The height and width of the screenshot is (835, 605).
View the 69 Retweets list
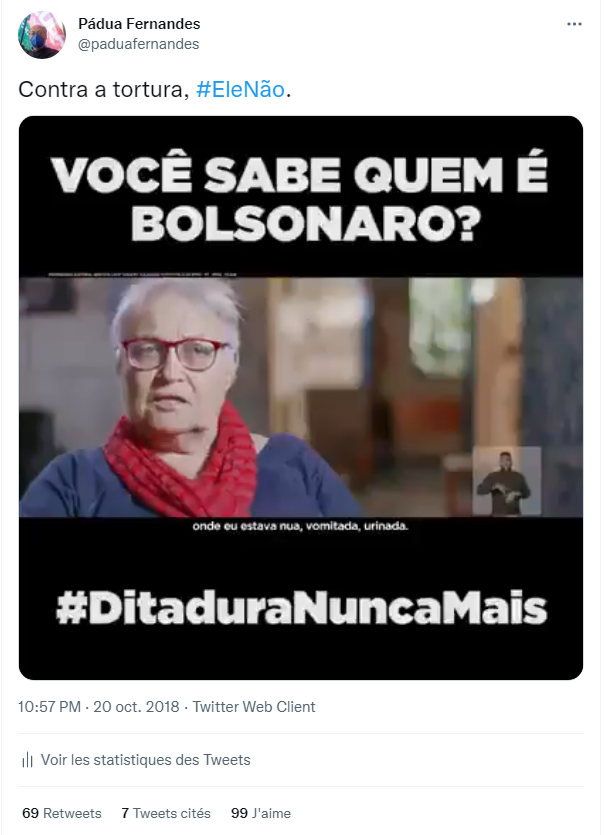pyautogui.click(x=62, y=813)
